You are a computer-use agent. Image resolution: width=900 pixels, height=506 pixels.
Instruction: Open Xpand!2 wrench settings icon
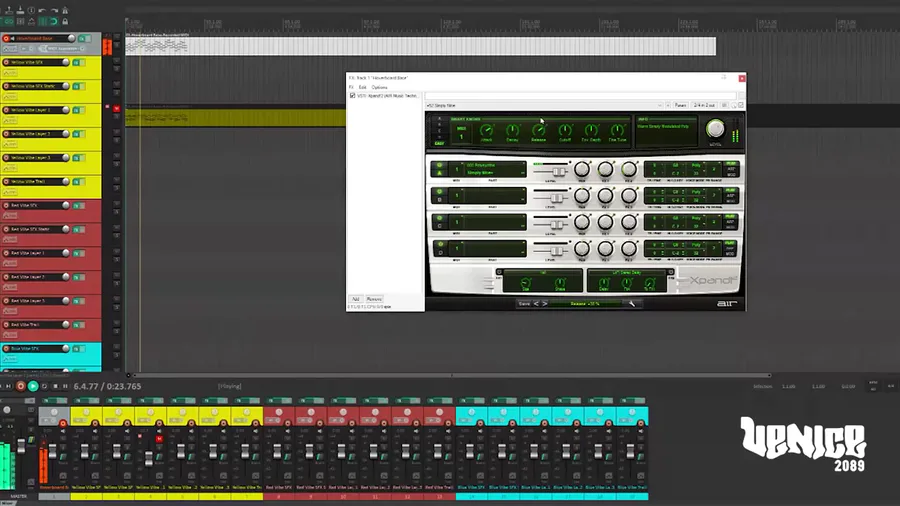[632, 303]
